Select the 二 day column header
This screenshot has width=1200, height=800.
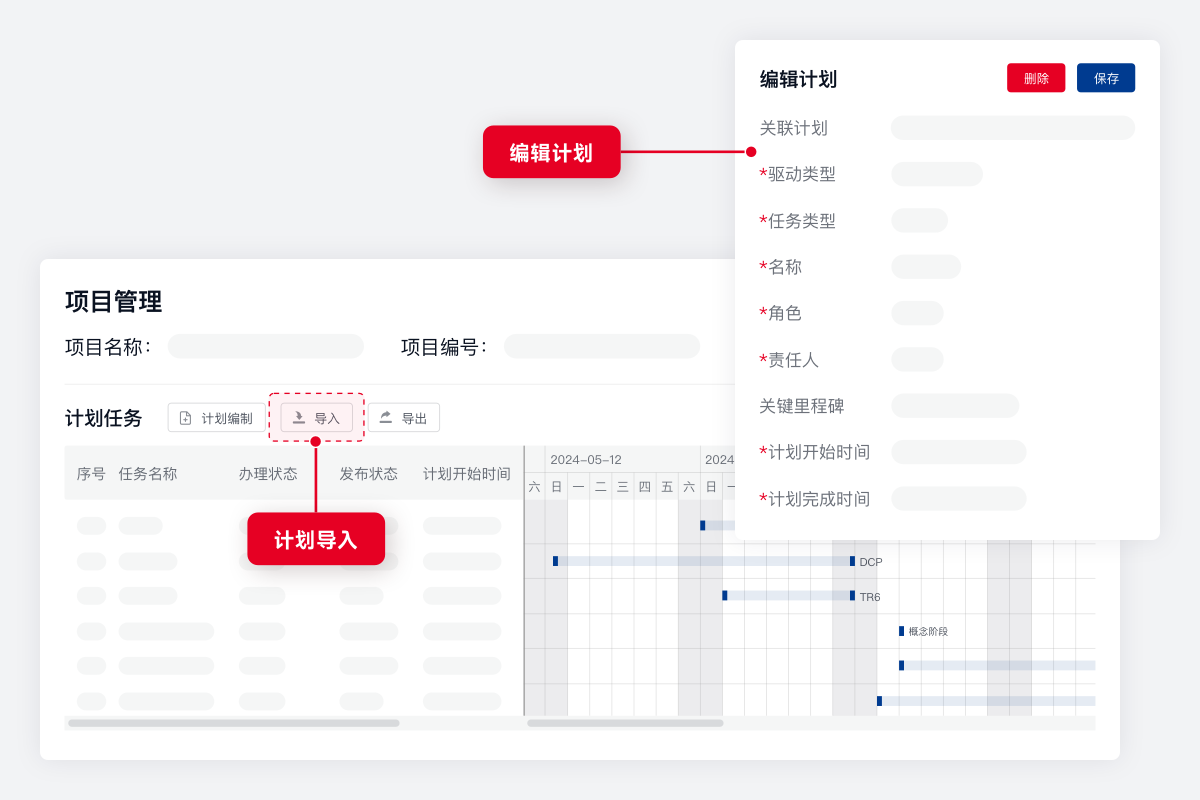click(600, 487)
